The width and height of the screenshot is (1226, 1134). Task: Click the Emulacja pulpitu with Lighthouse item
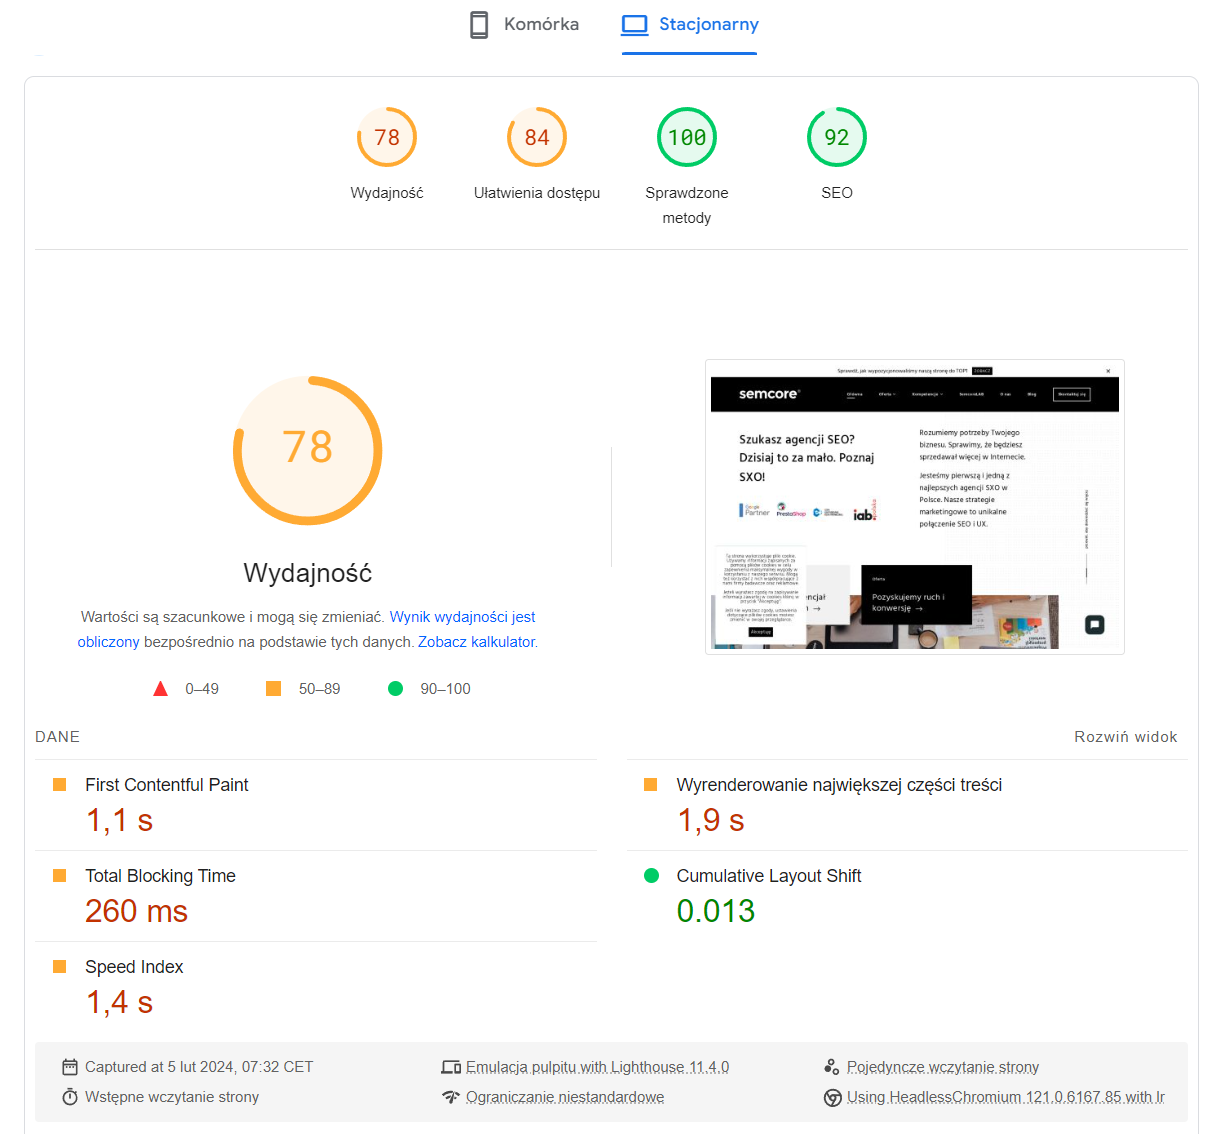(x=585, y=1067)
